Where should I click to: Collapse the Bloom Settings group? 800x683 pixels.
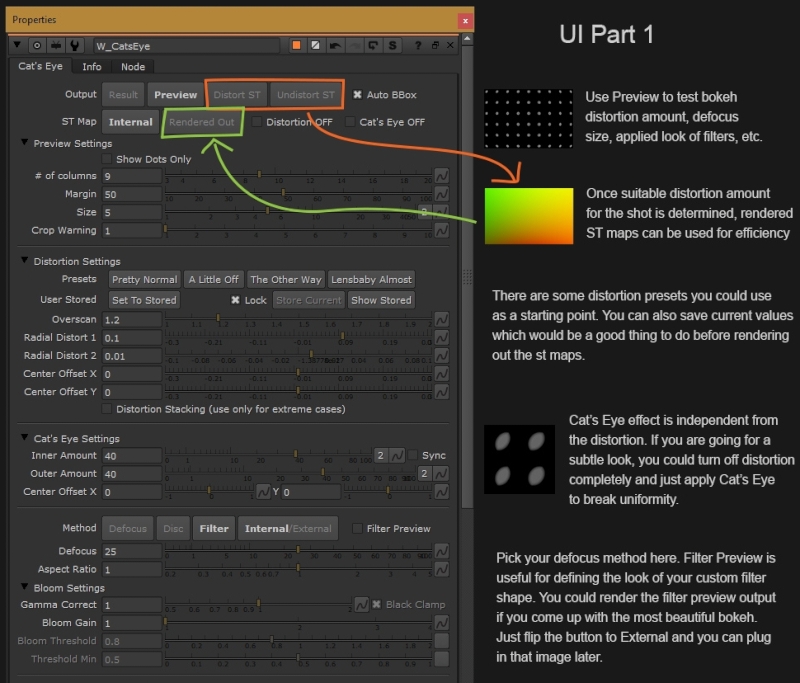(25, 588)
